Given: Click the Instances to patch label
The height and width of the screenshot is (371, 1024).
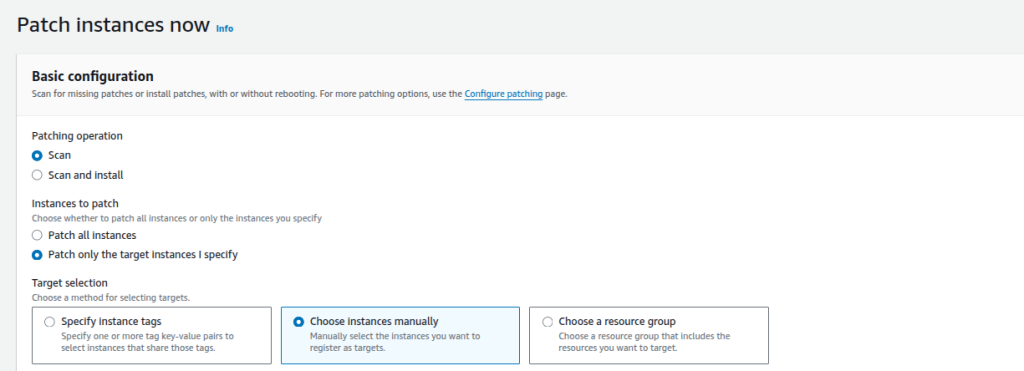Looking at the screenshot, I should [75, 204].
